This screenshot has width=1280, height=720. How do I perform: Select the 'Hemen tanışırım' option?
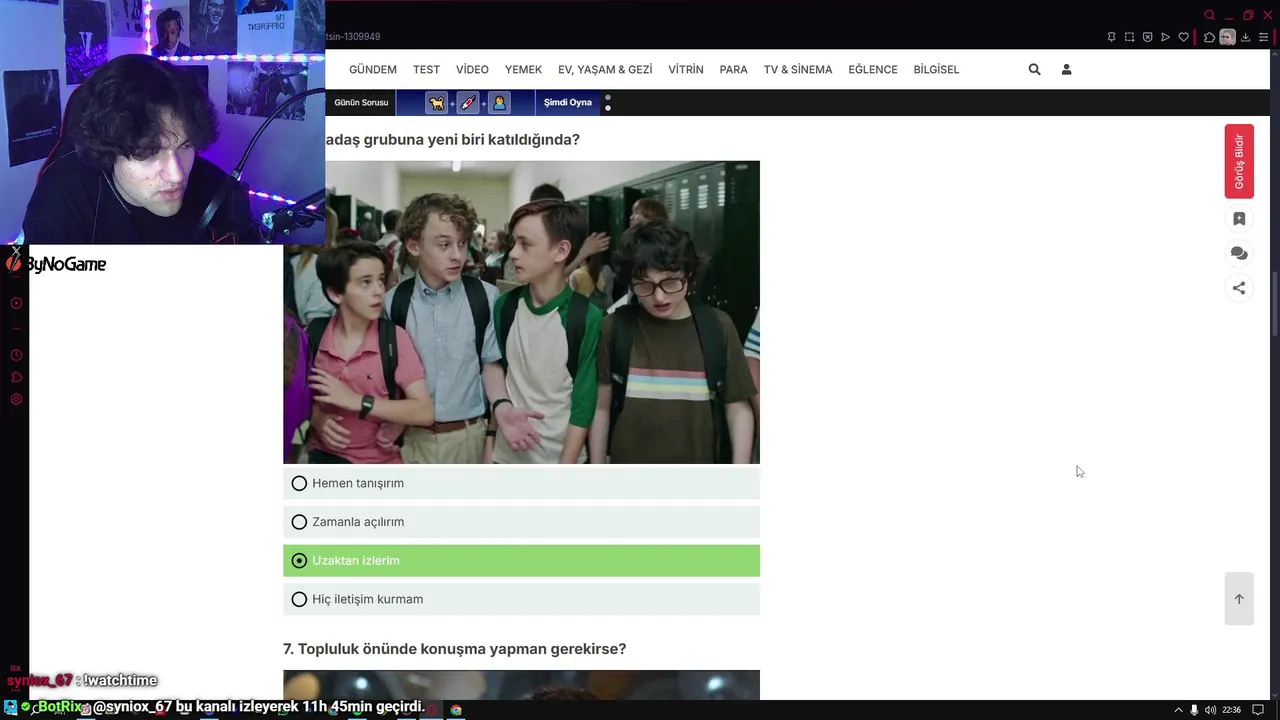coord(521,483)
